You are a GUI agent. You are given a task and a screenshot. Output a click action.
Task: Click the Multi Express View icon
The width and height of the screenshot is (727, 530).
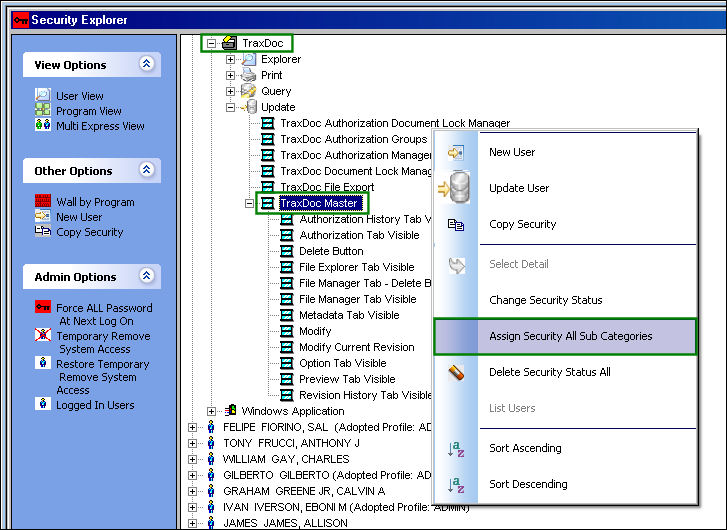click(43, 125)
